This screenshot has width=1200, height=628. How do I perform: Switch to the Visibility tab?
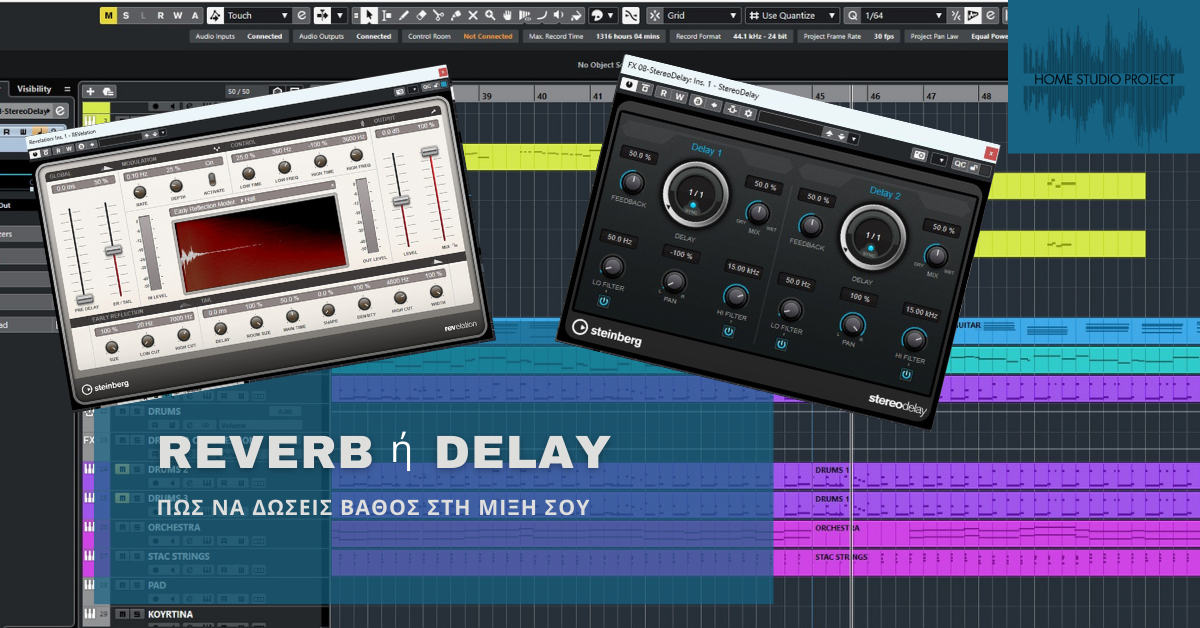(34, 89)
